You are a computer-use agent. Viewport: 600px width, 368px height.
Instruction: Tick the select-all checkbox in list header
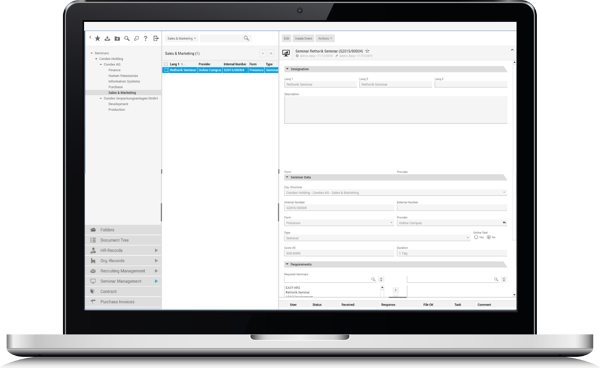(x=166, y=64)
